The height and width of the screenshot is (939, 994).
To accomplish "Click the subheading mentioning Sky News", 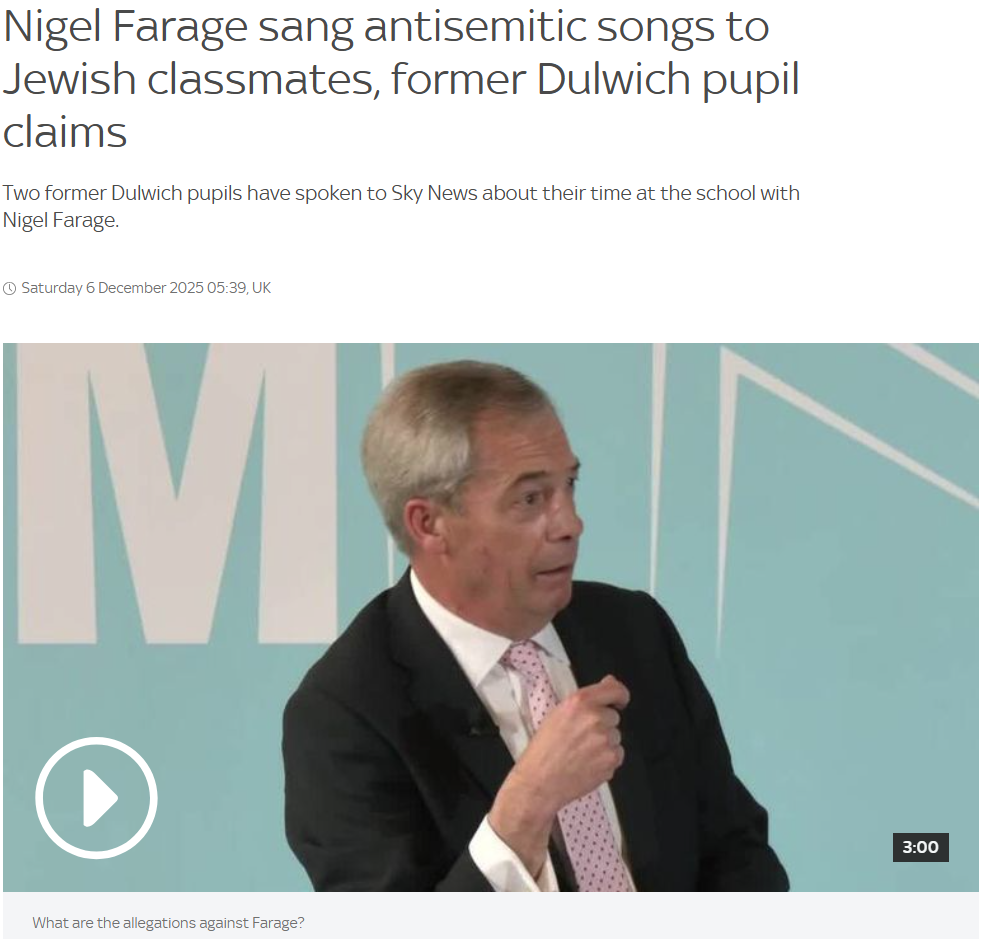I will 401,206.
